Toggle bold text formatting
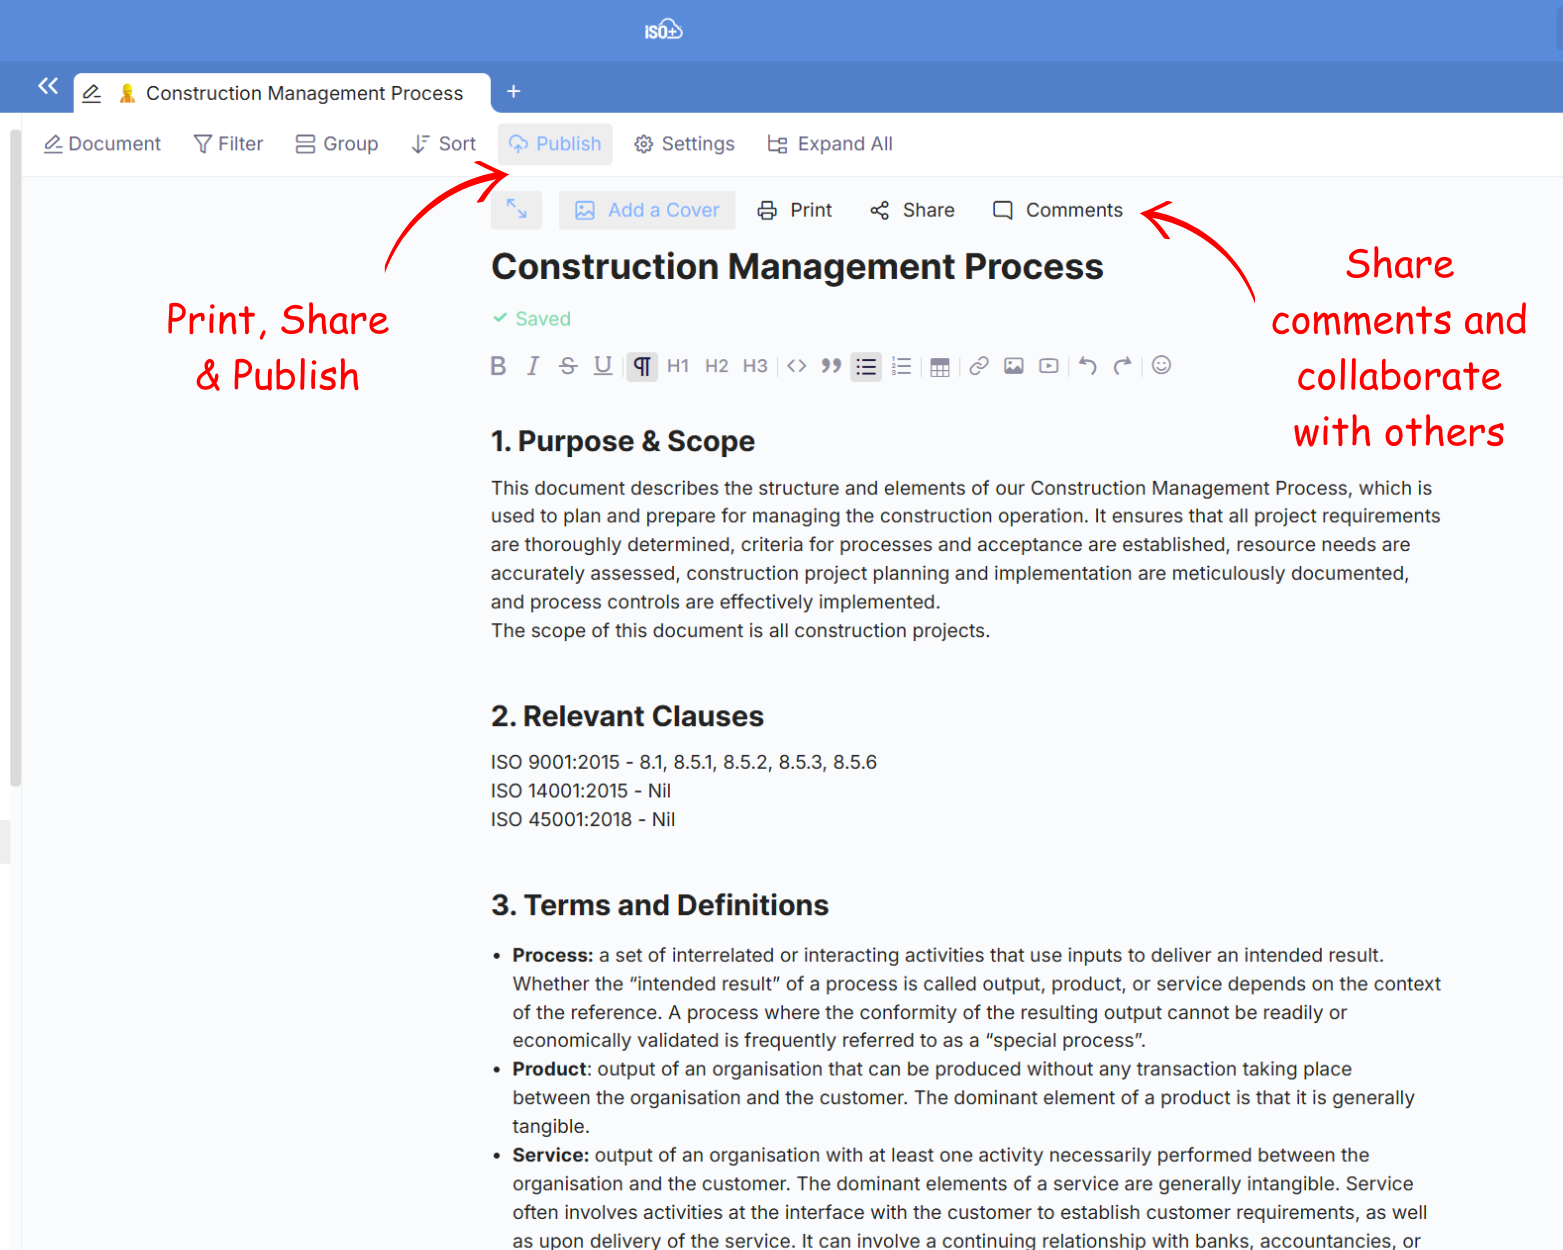 pyautogui.click(x=498, y=366)
